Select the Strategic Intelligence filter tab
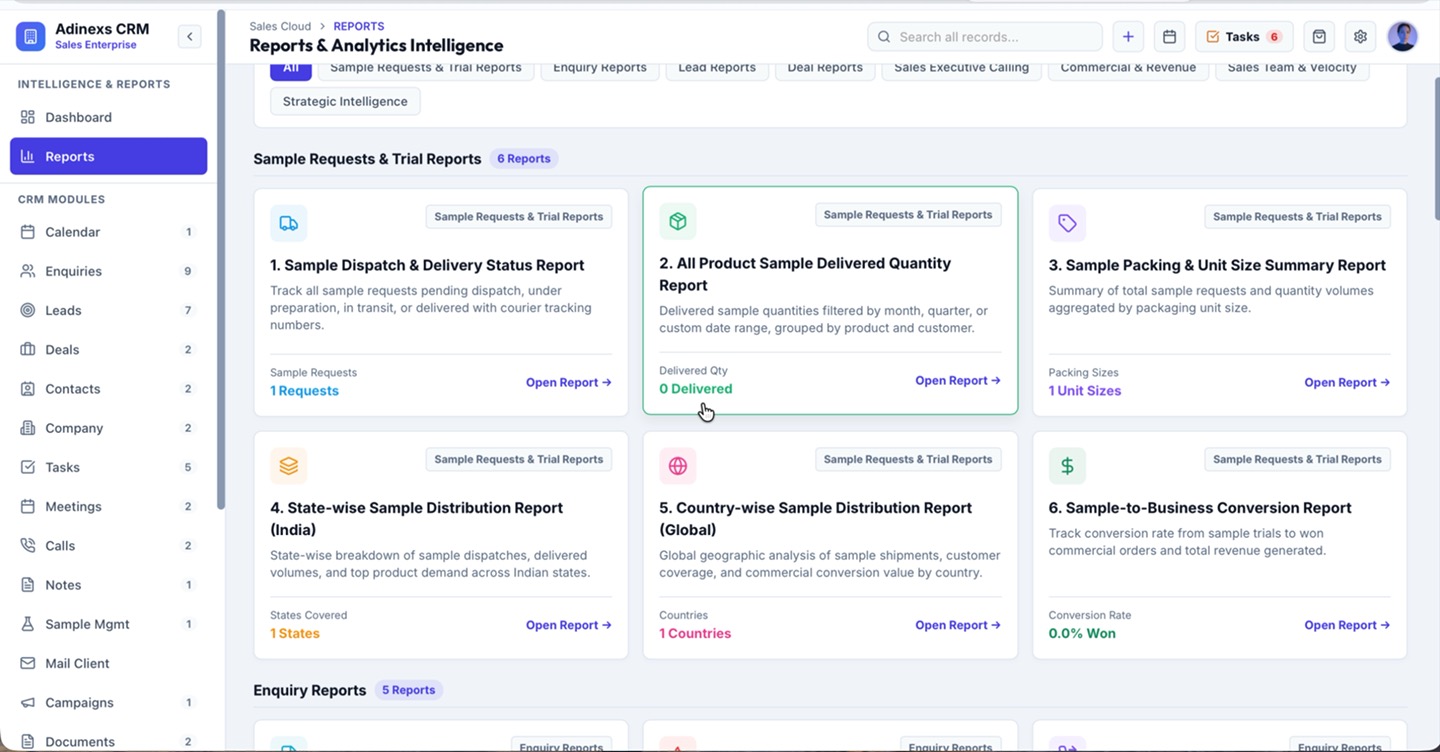Image resolution: width=1440 pixels, height=752 pixels. 345,101
